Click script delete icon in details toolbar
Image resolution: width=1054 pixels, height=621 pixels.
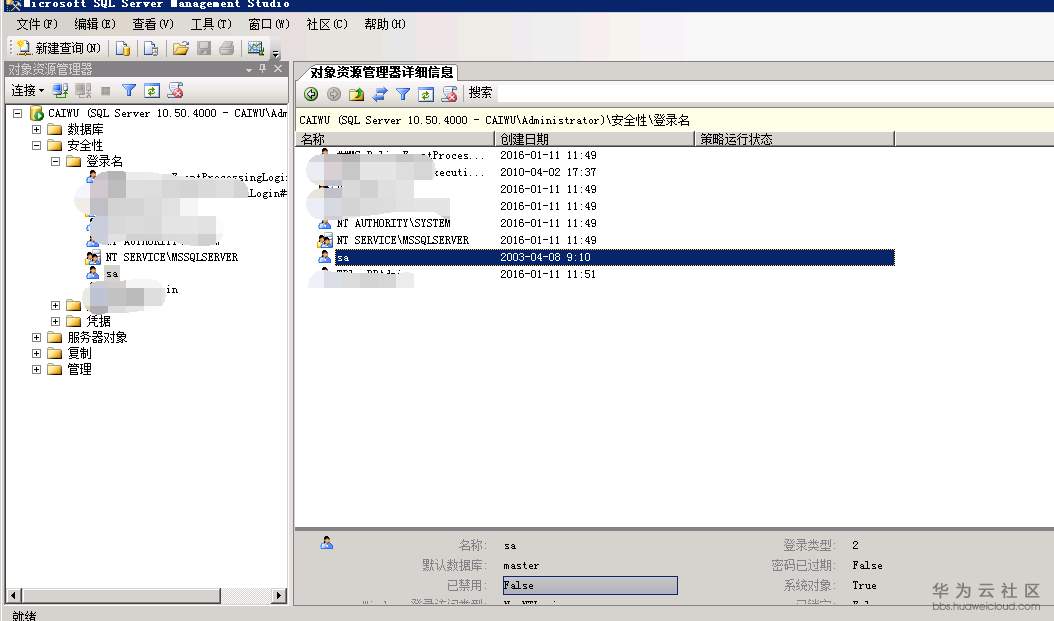[x=448, y=94]
